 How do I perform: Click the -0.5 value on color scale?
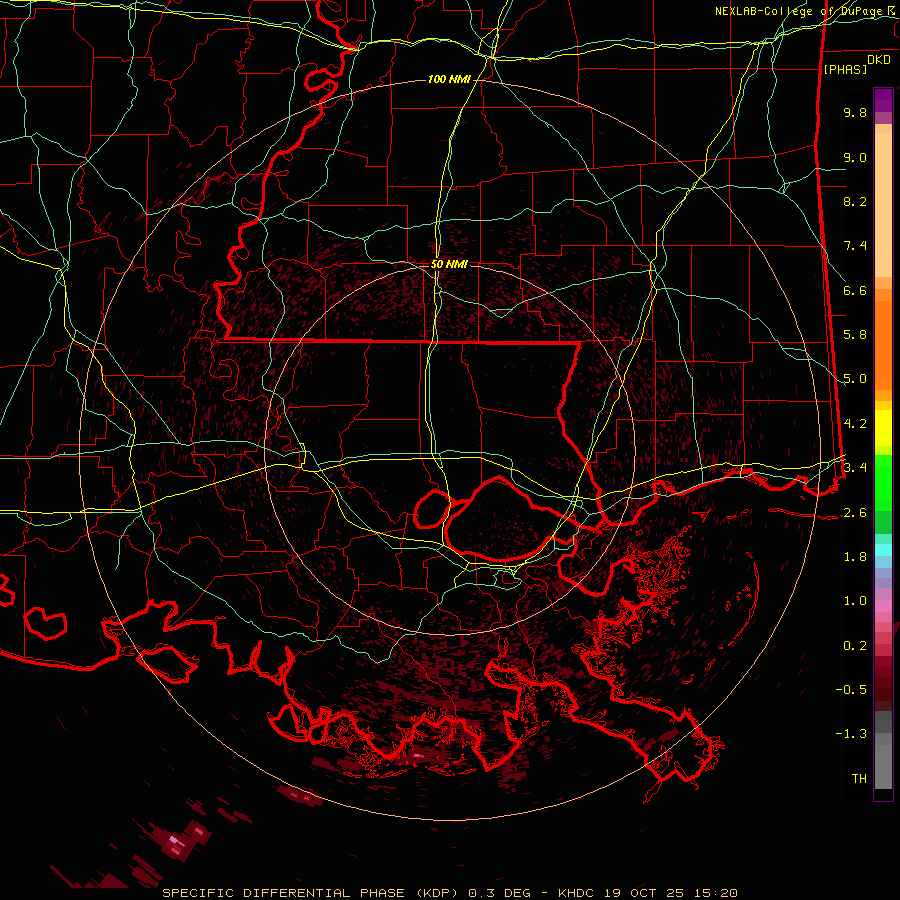pos(851,690)
